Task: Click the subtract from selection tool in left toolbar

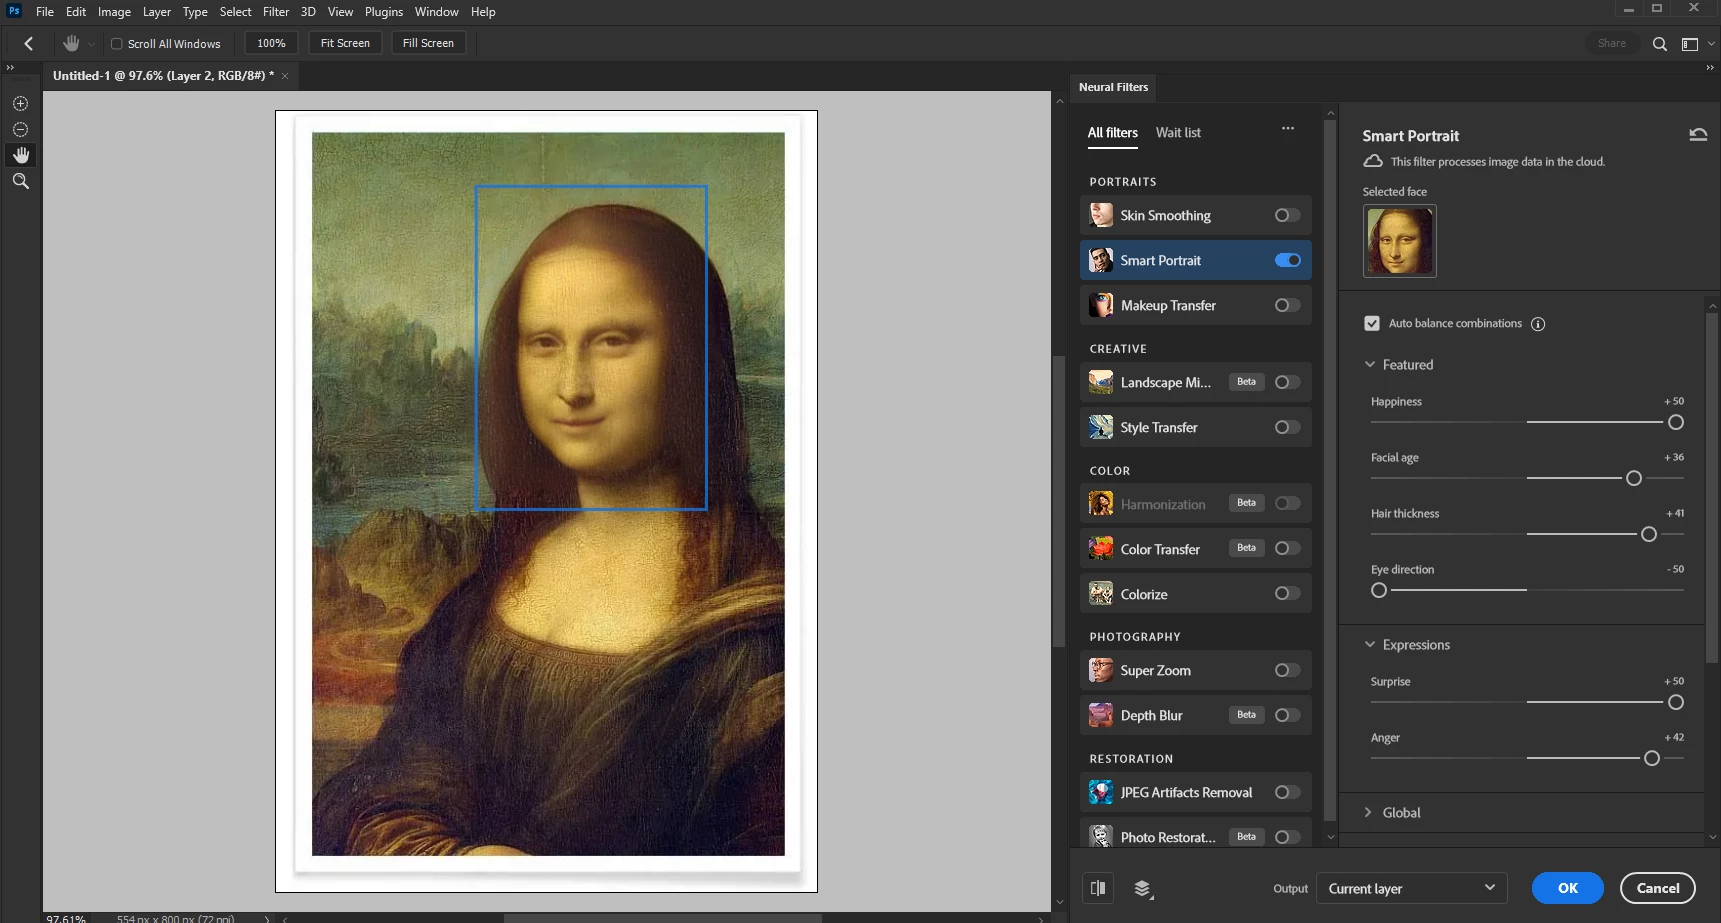Action: 20,129
